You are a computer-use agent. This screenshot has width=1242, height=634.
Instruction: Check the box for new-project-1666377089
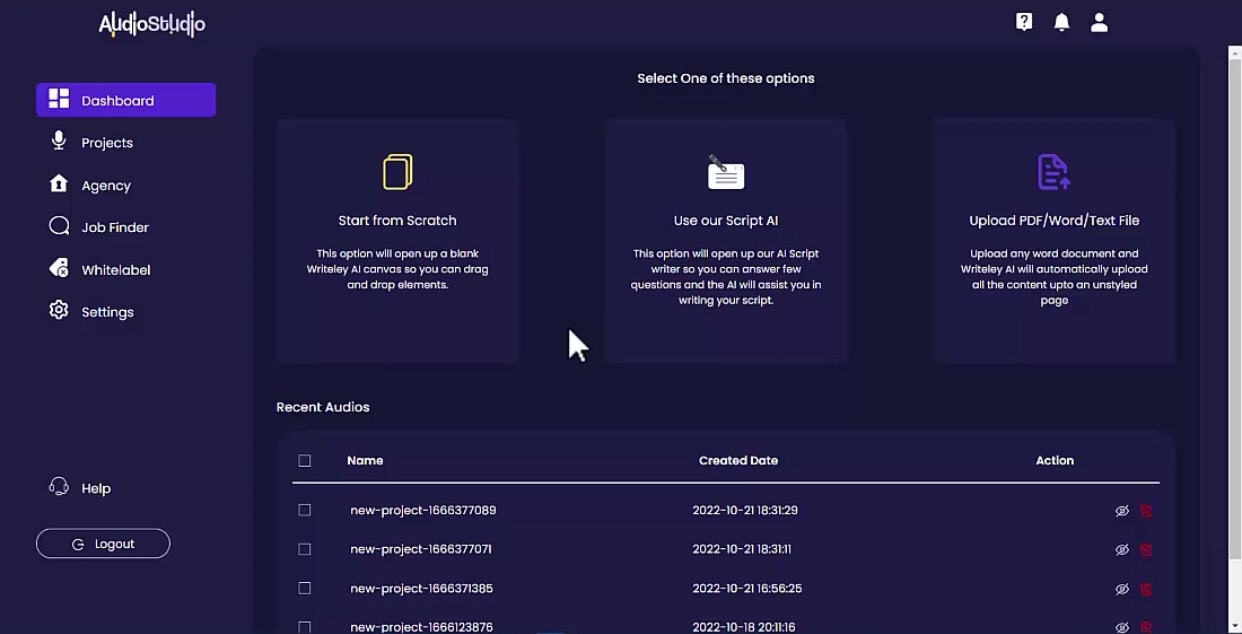[305, 510]
